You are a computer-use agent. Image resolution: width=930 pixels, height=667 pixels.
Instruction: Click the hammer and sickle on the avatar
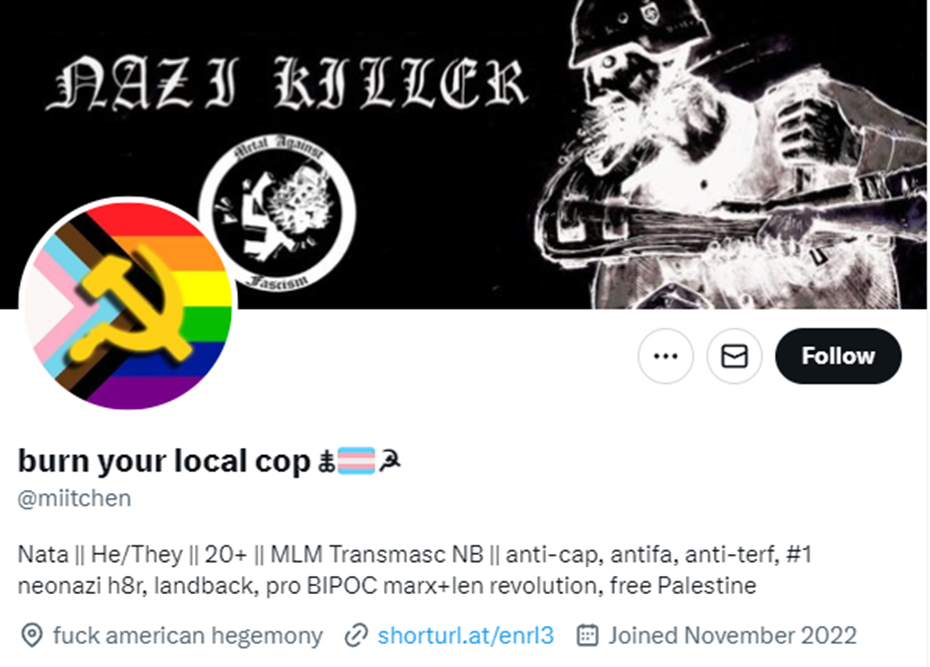point(132,307)
